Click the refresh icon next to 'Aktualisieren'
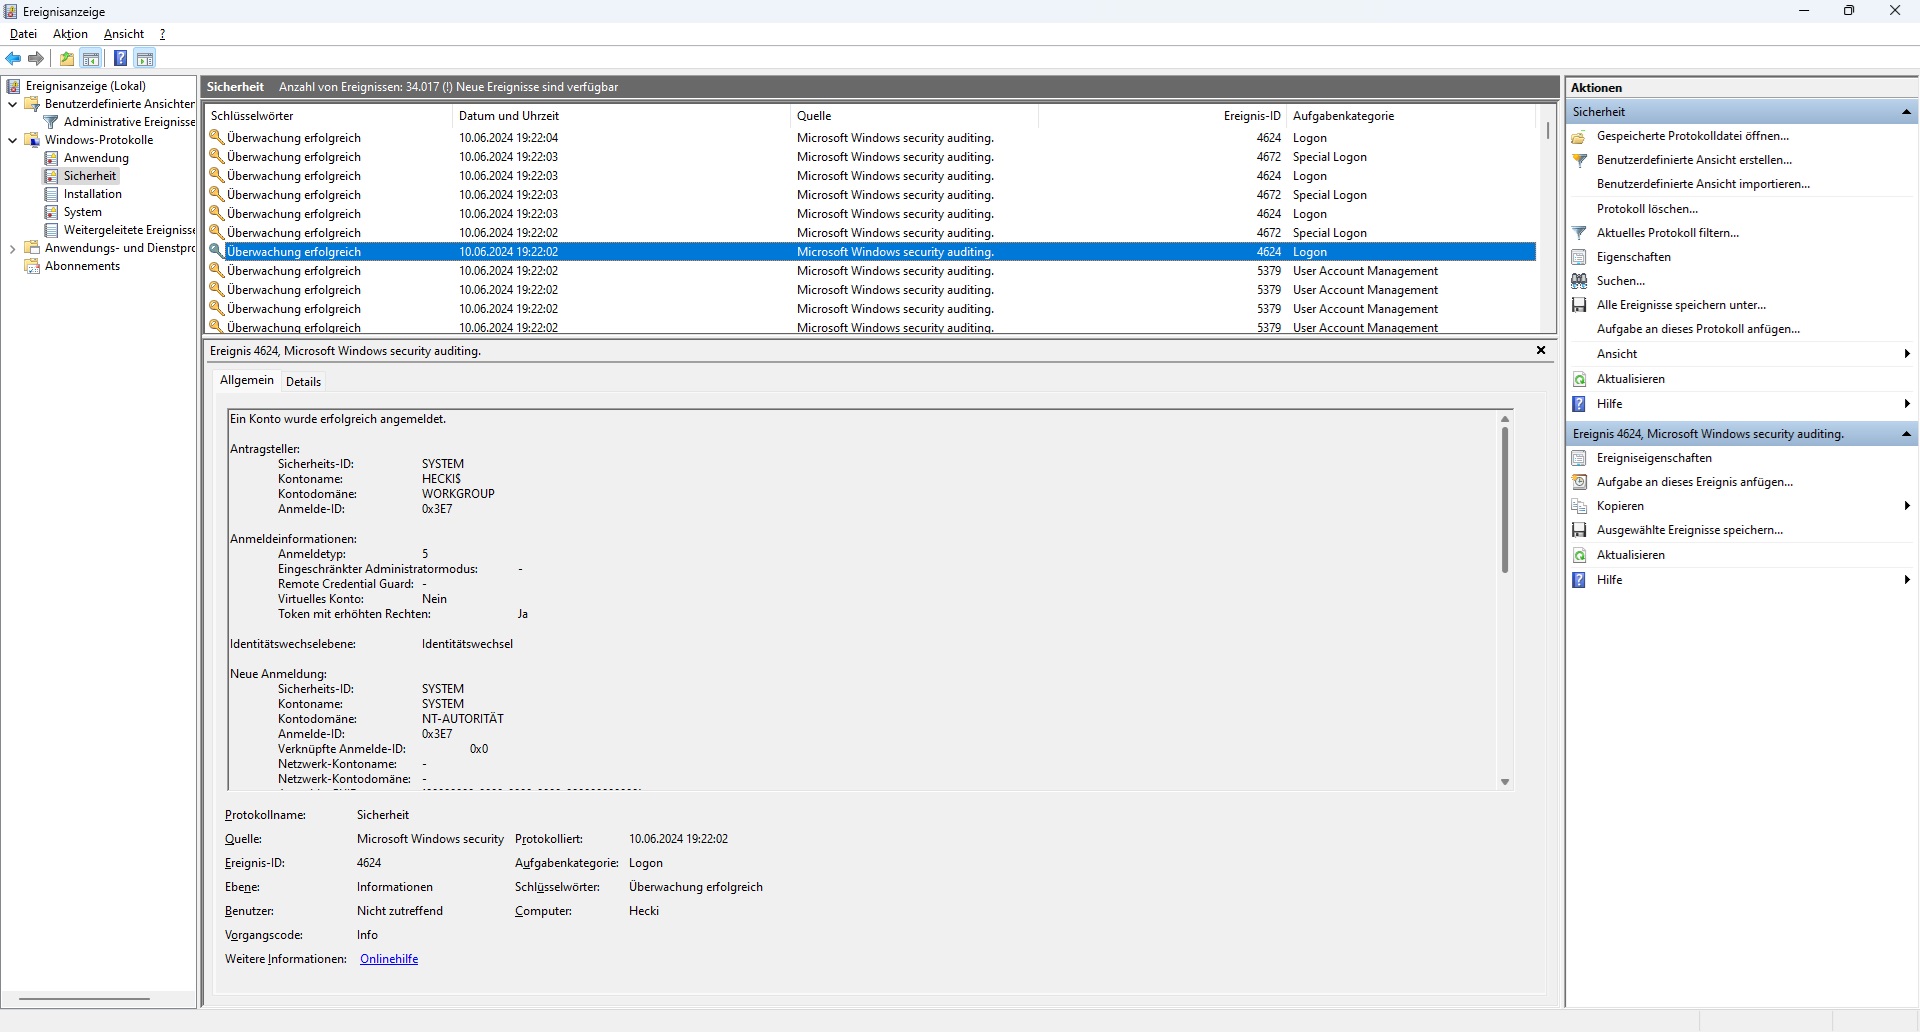This screenshot has width=1920, height=1032. pos(1580,379)
